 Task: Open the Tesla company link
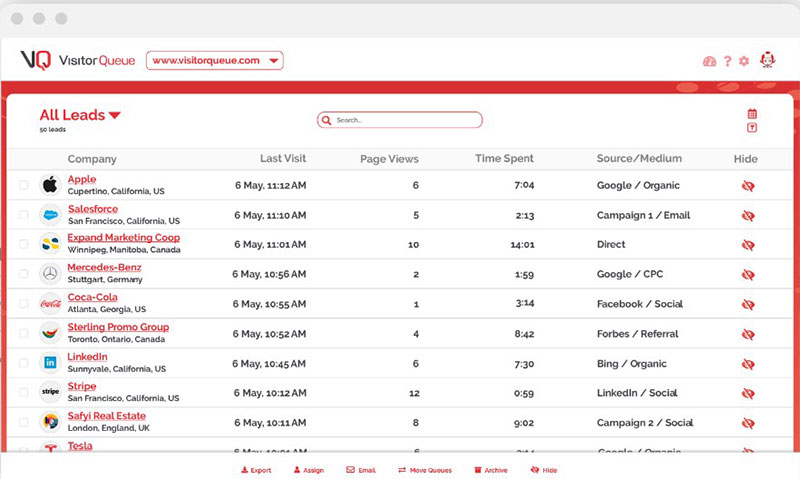tap(80, 446)
